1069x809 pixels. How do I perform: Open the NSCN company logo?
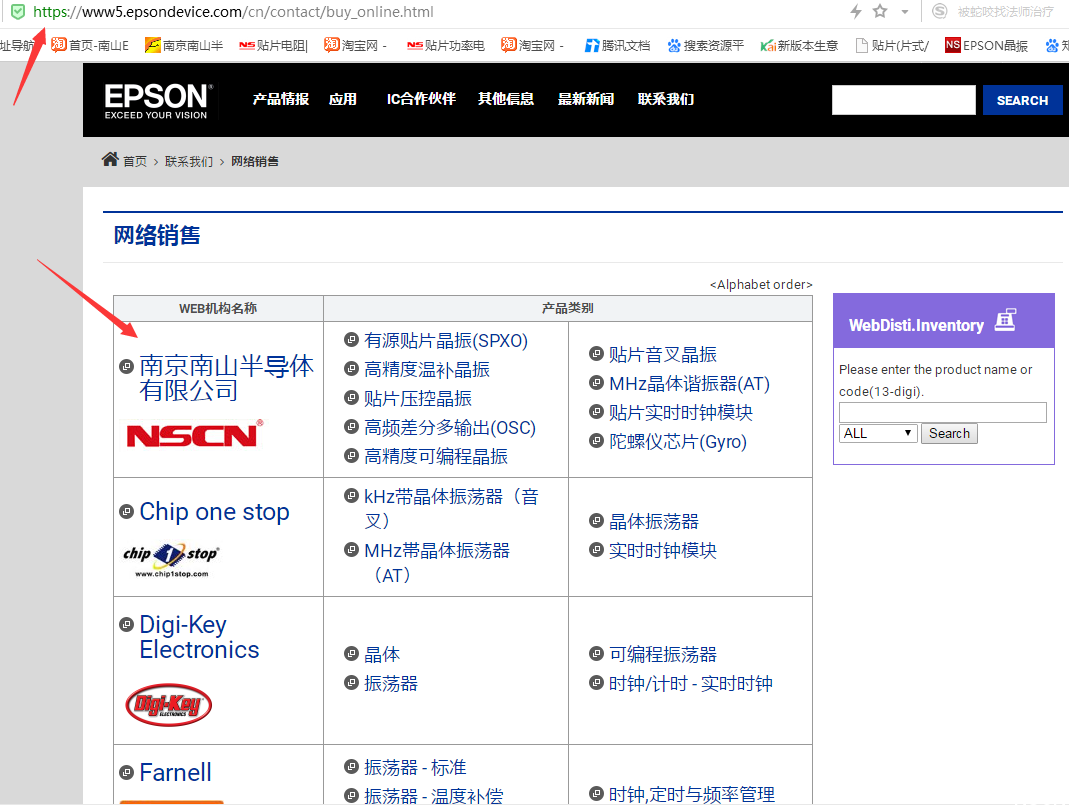click(194, 434)
